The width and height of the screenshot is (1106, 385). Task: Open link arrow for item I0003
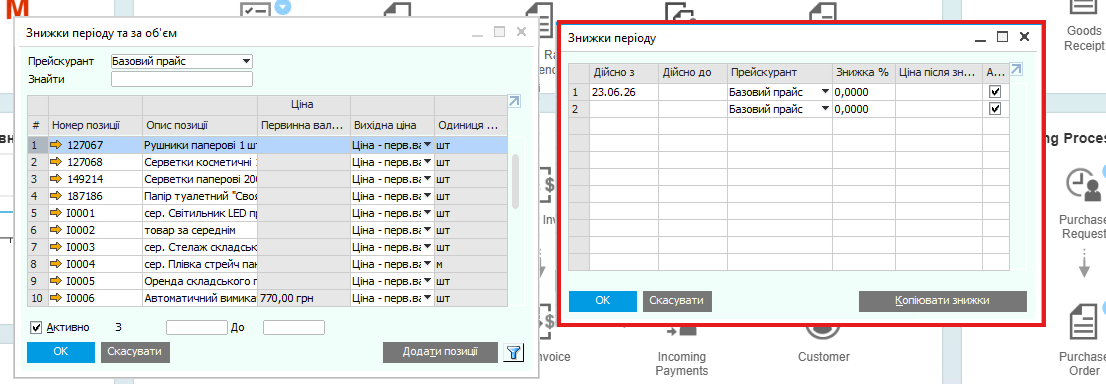pyautogui.click(x=57, y=248)
